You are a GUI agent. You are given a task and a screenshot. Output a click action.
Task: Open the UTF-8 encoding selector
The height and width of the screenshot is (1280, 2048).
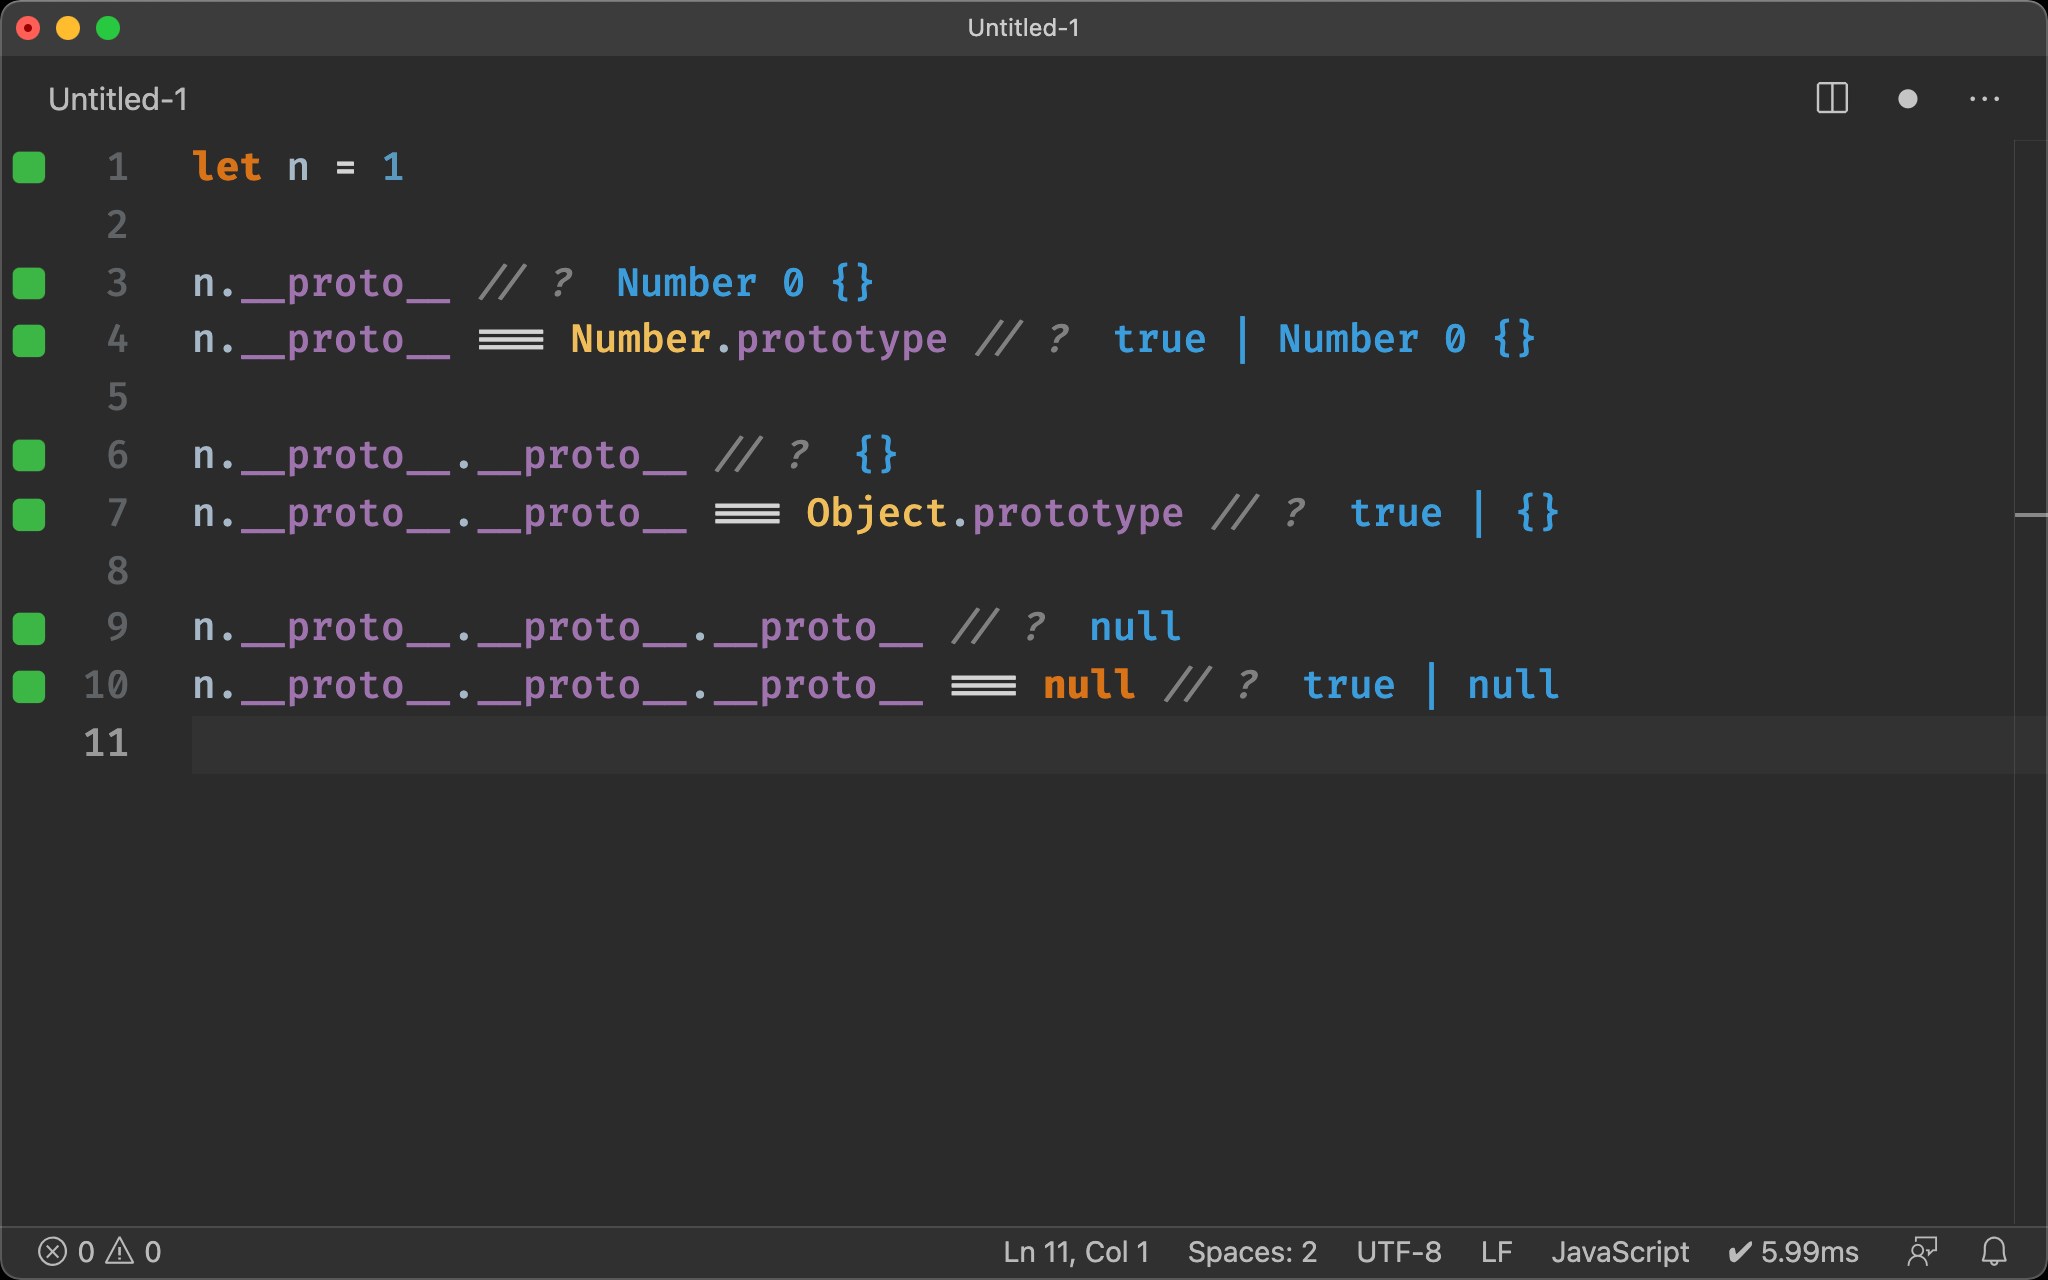point(1398,1251)
